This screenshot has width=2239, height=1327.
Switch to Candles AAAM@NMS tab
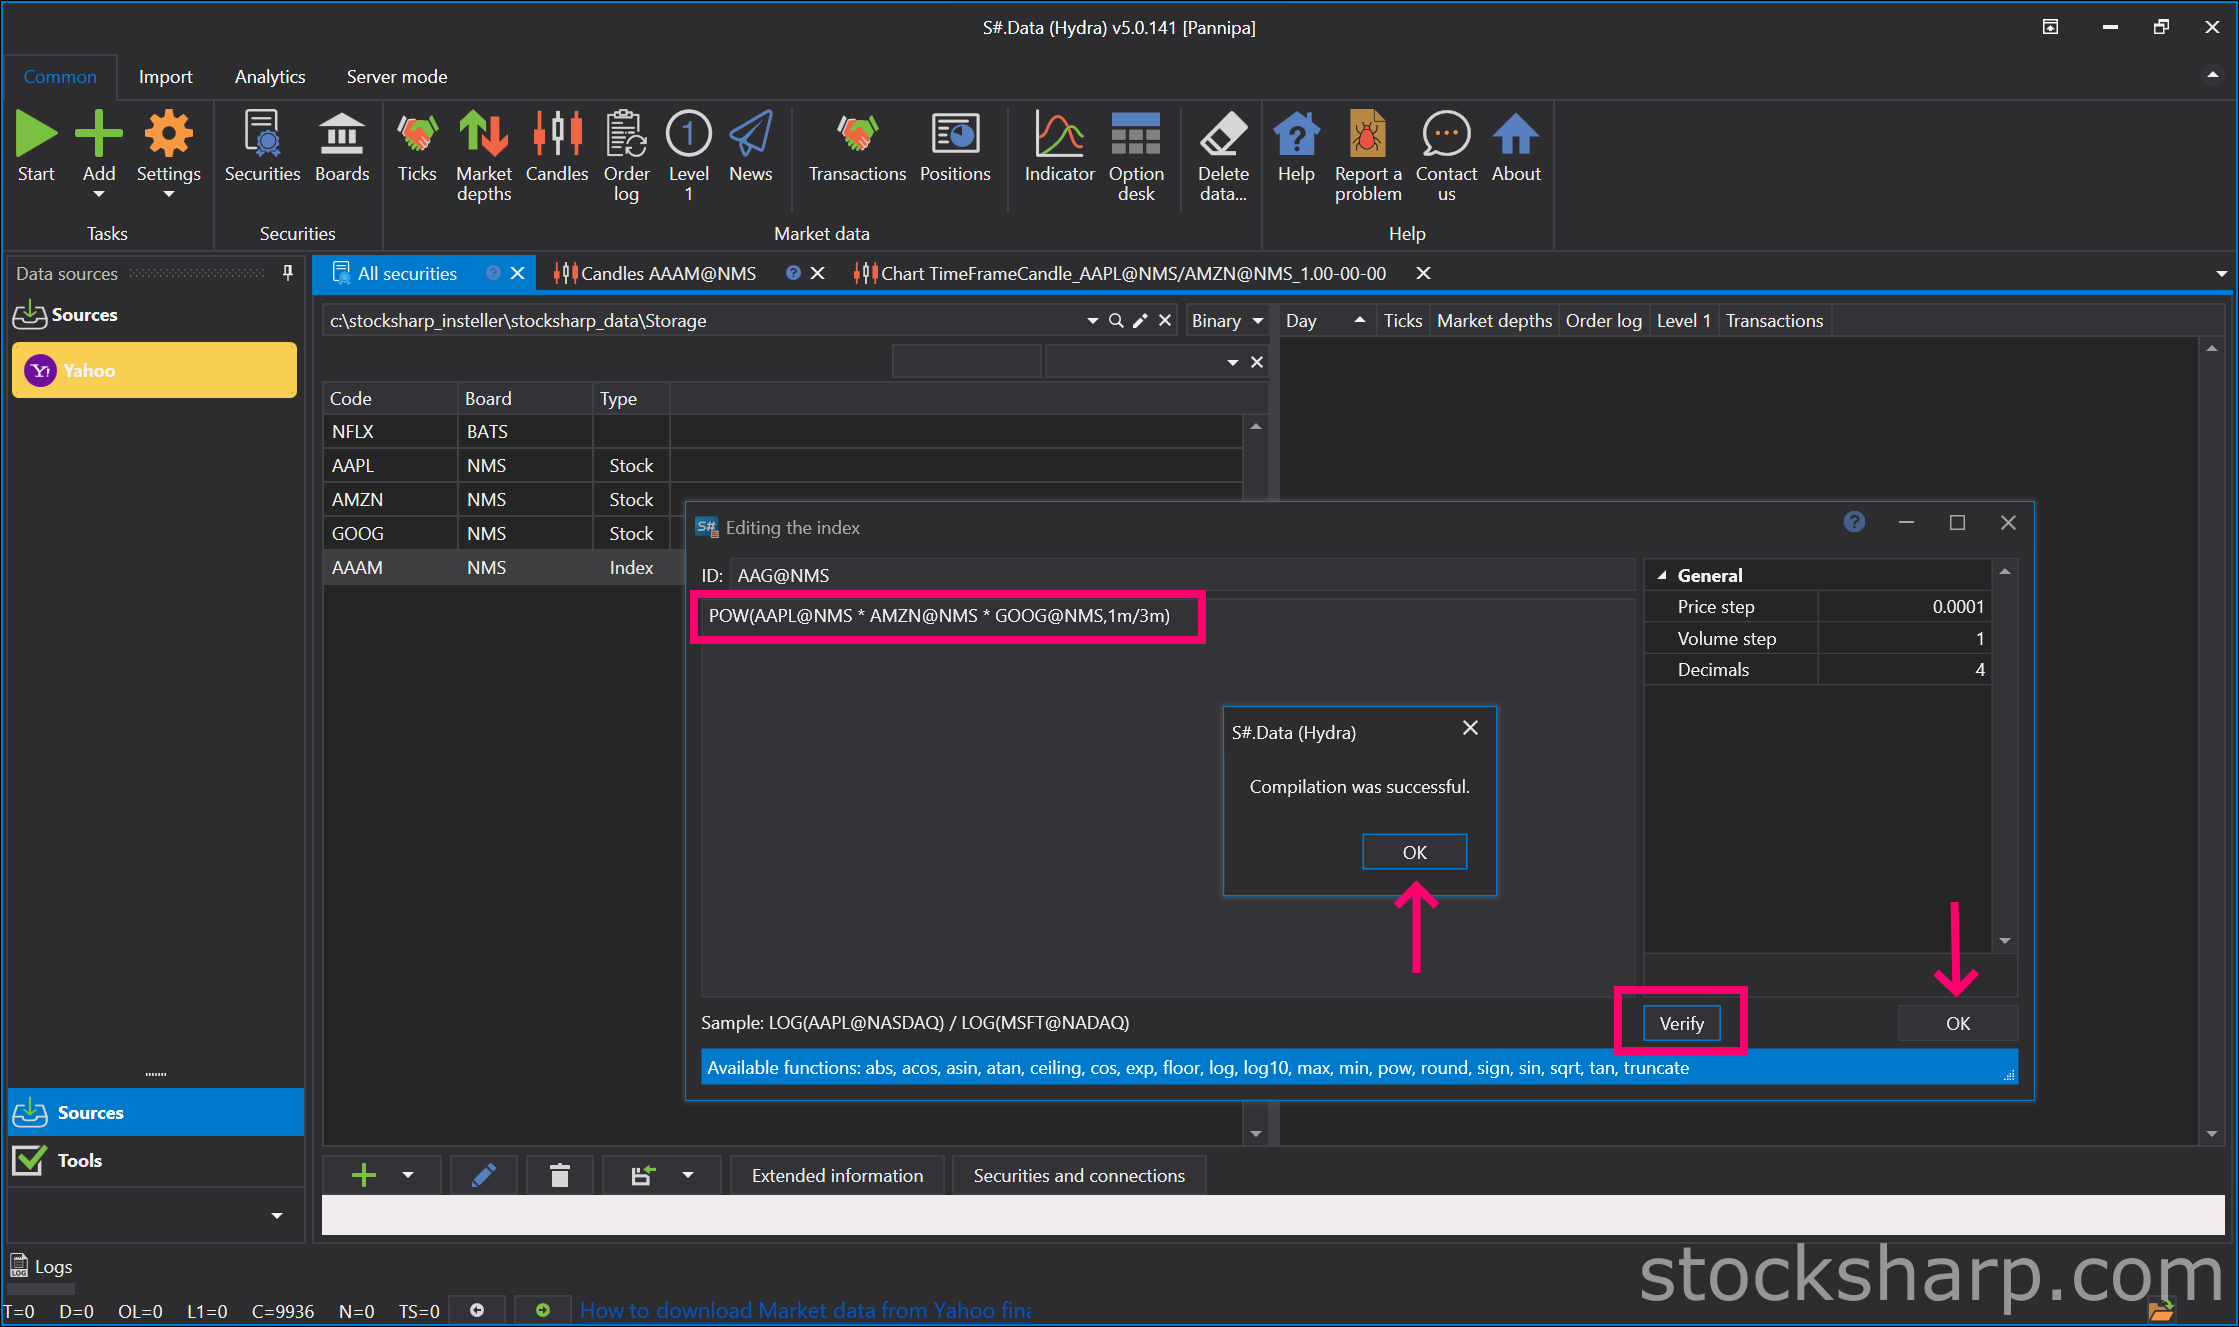tap(668, 273)
